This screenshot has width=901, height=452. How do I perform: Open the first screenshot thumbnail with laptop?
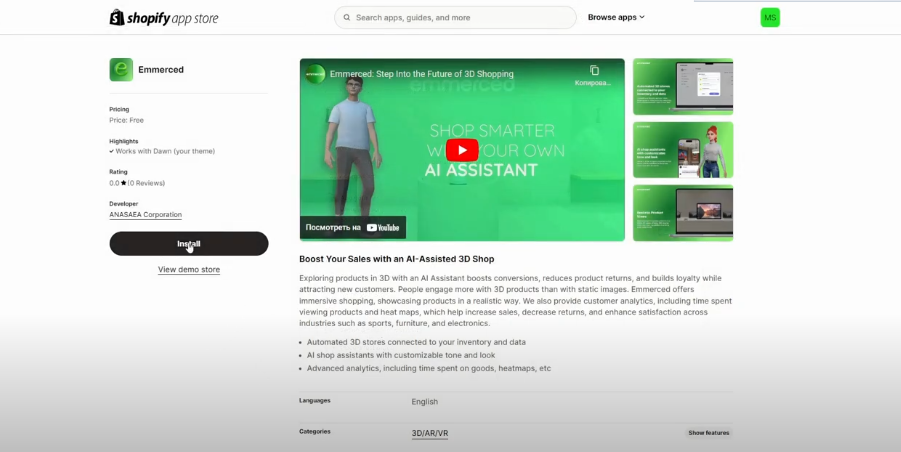coord(683,87)
